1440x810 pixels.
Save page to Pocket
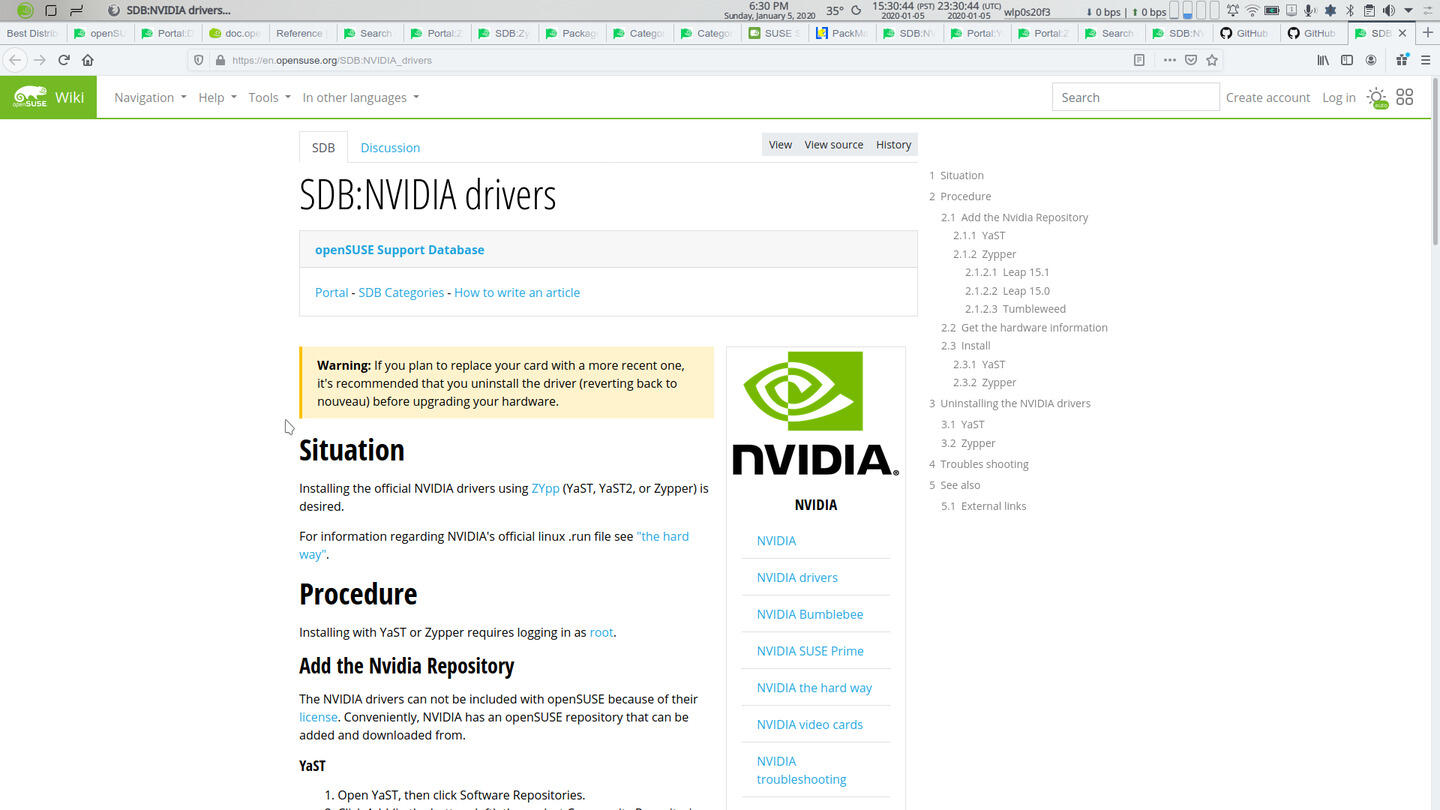pyautogui.click(x=1191, y=60)
